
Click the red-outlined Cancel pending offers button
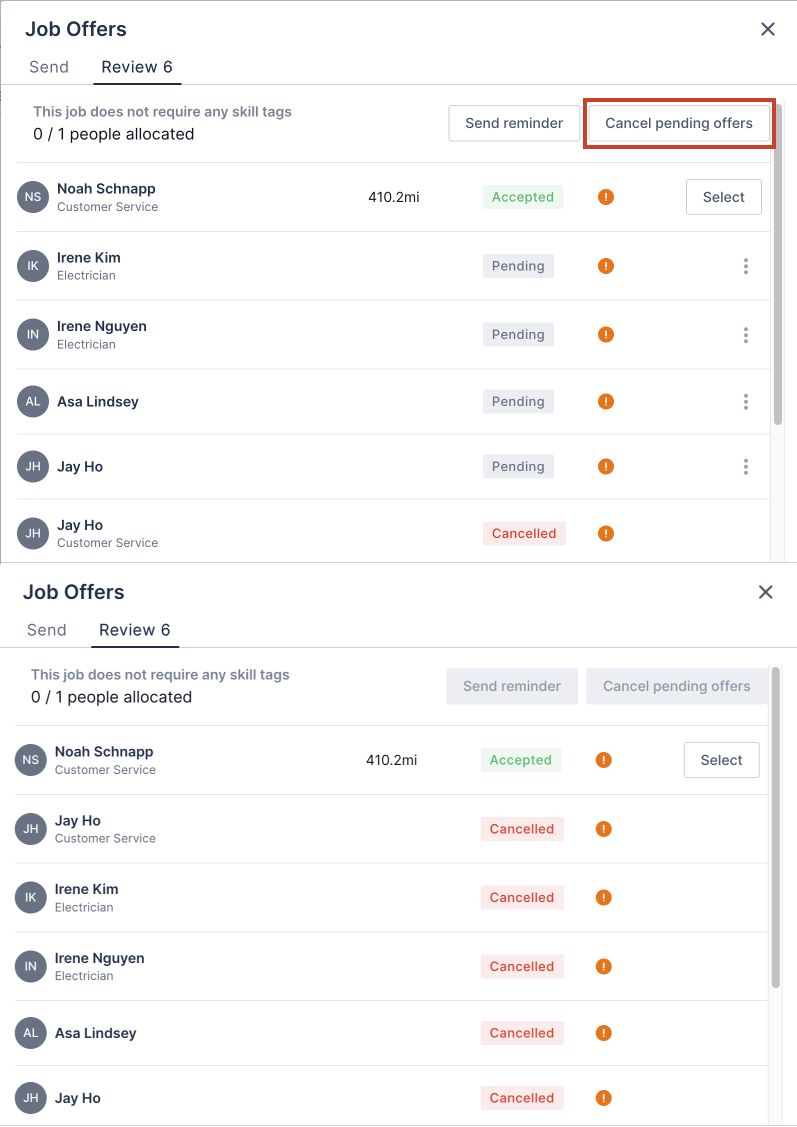tap(679, 124)
